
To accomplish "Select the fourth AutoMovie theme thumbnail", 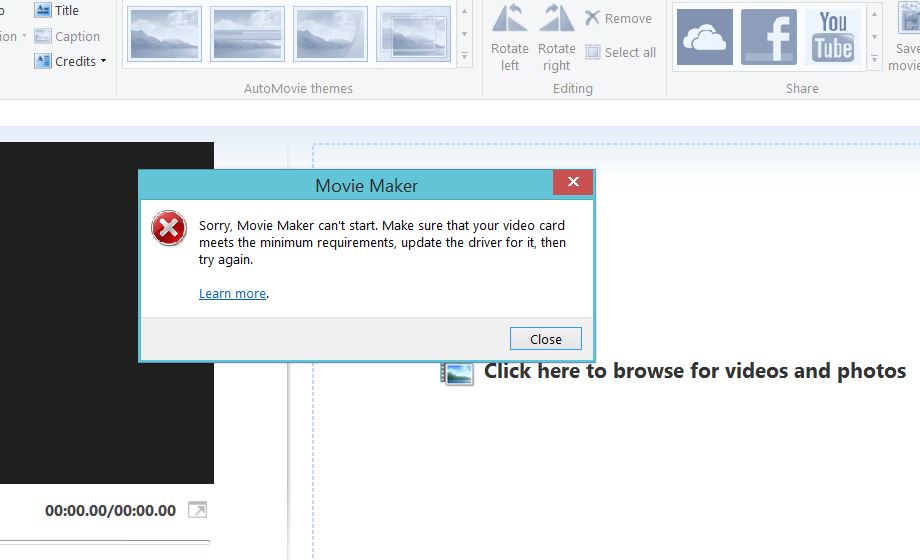I will click(414, 34).
